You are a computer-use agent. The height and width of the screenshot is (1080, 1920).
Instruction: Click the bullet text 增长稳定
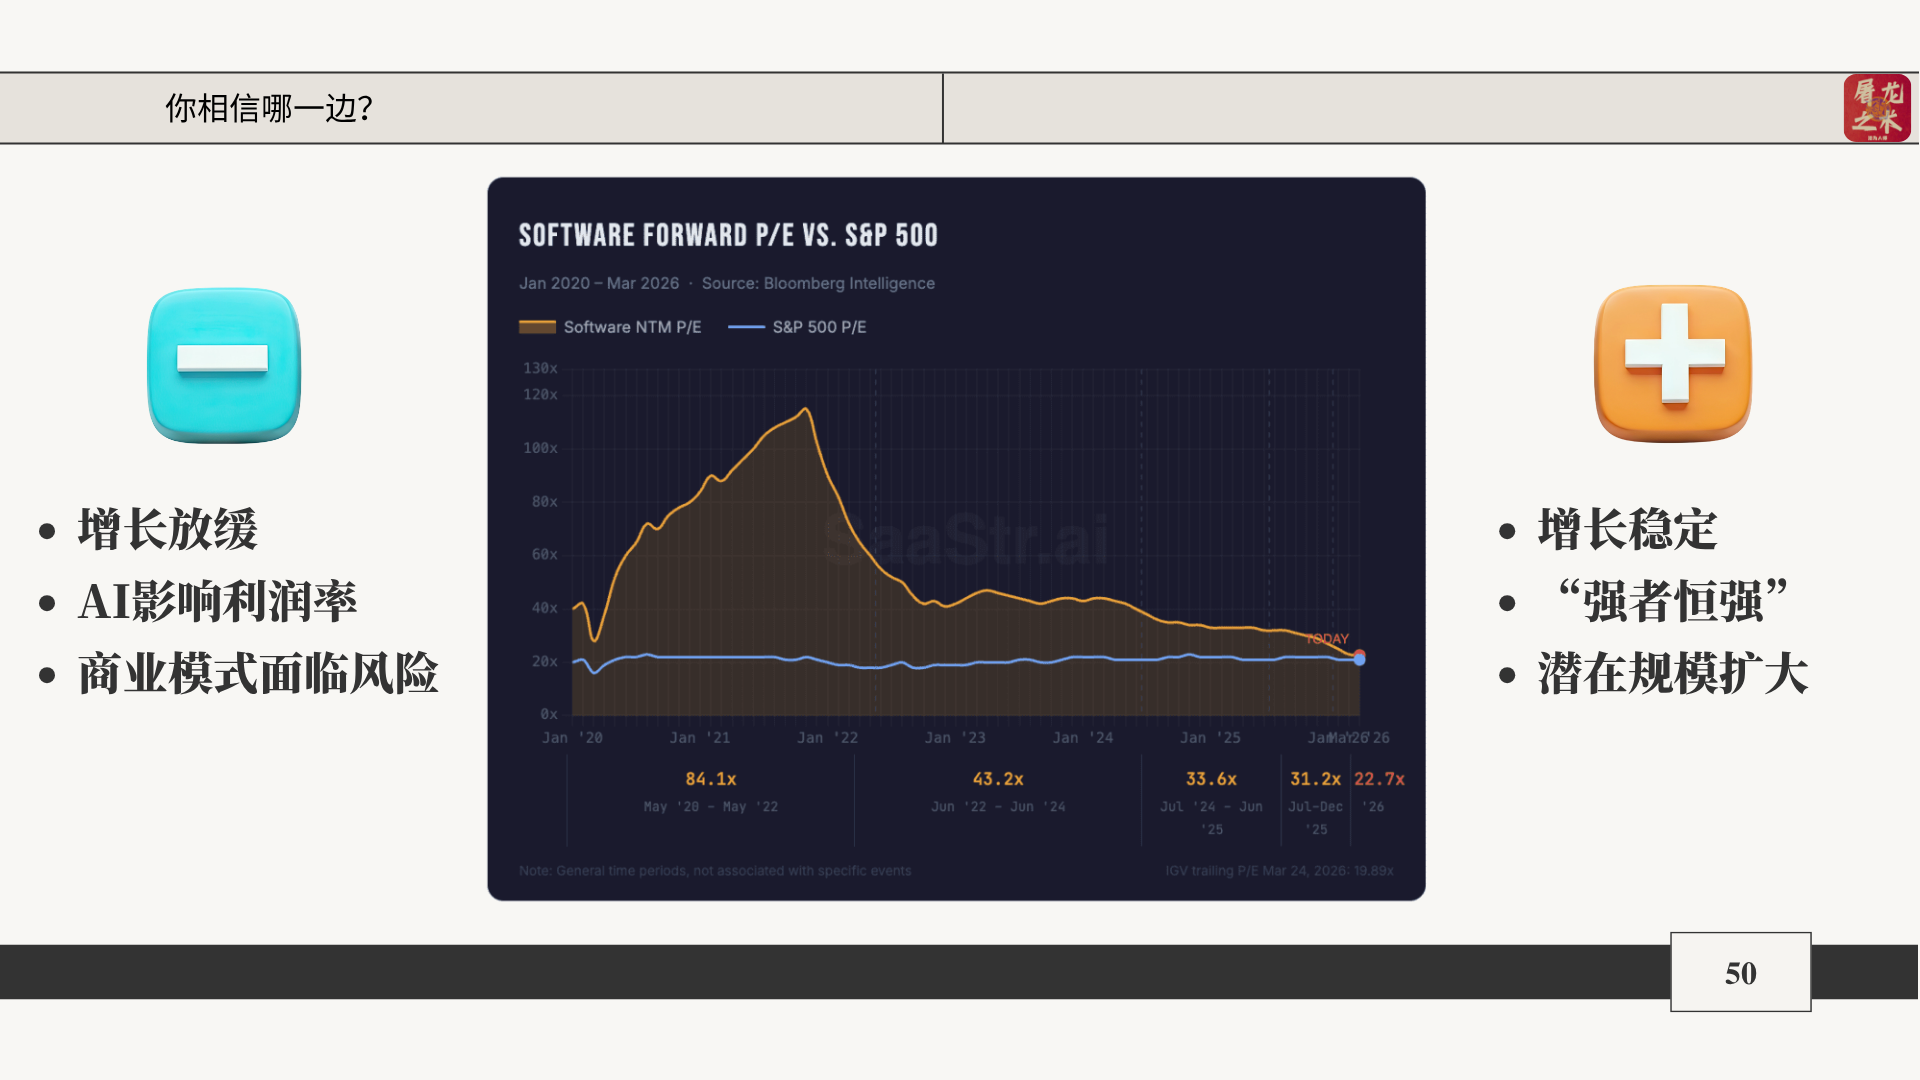click(x=1627, y=529)
